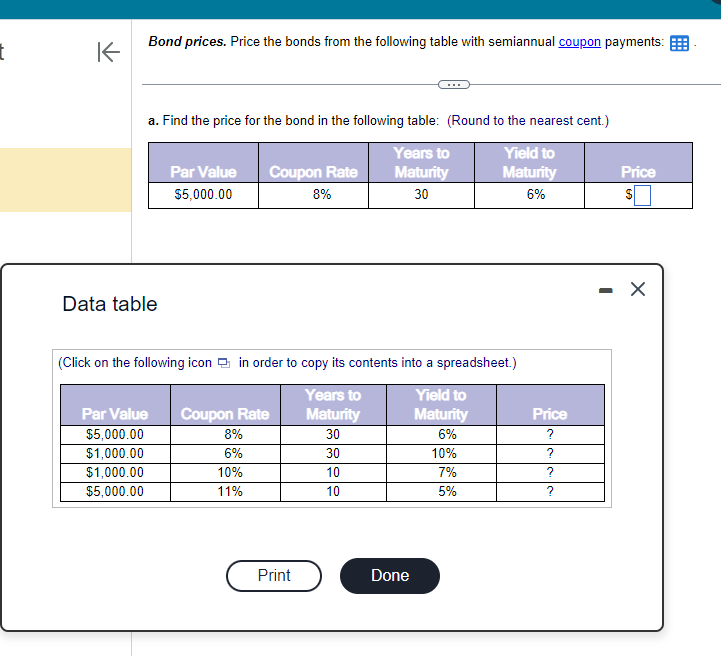The height and width of the screenshot is (656, 721).
Task: Click the 11% coupon rate cell
Action: point(230,492)
